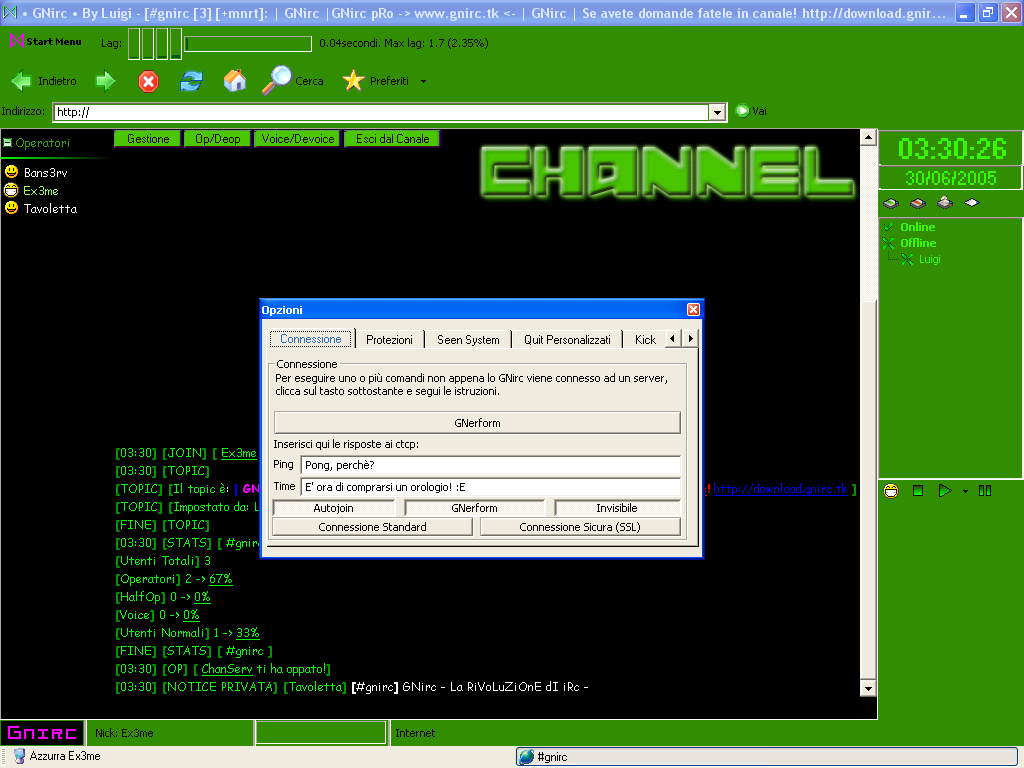Toggle the Invisibile option
This screenshot has width=1024, height=768.
click(x=616, y=508)
